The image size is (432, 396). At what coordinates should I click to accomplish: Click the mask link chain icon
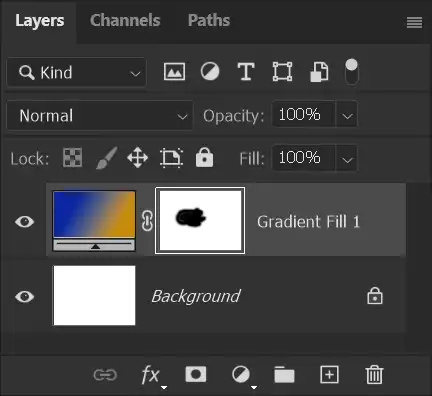[147, 221]
